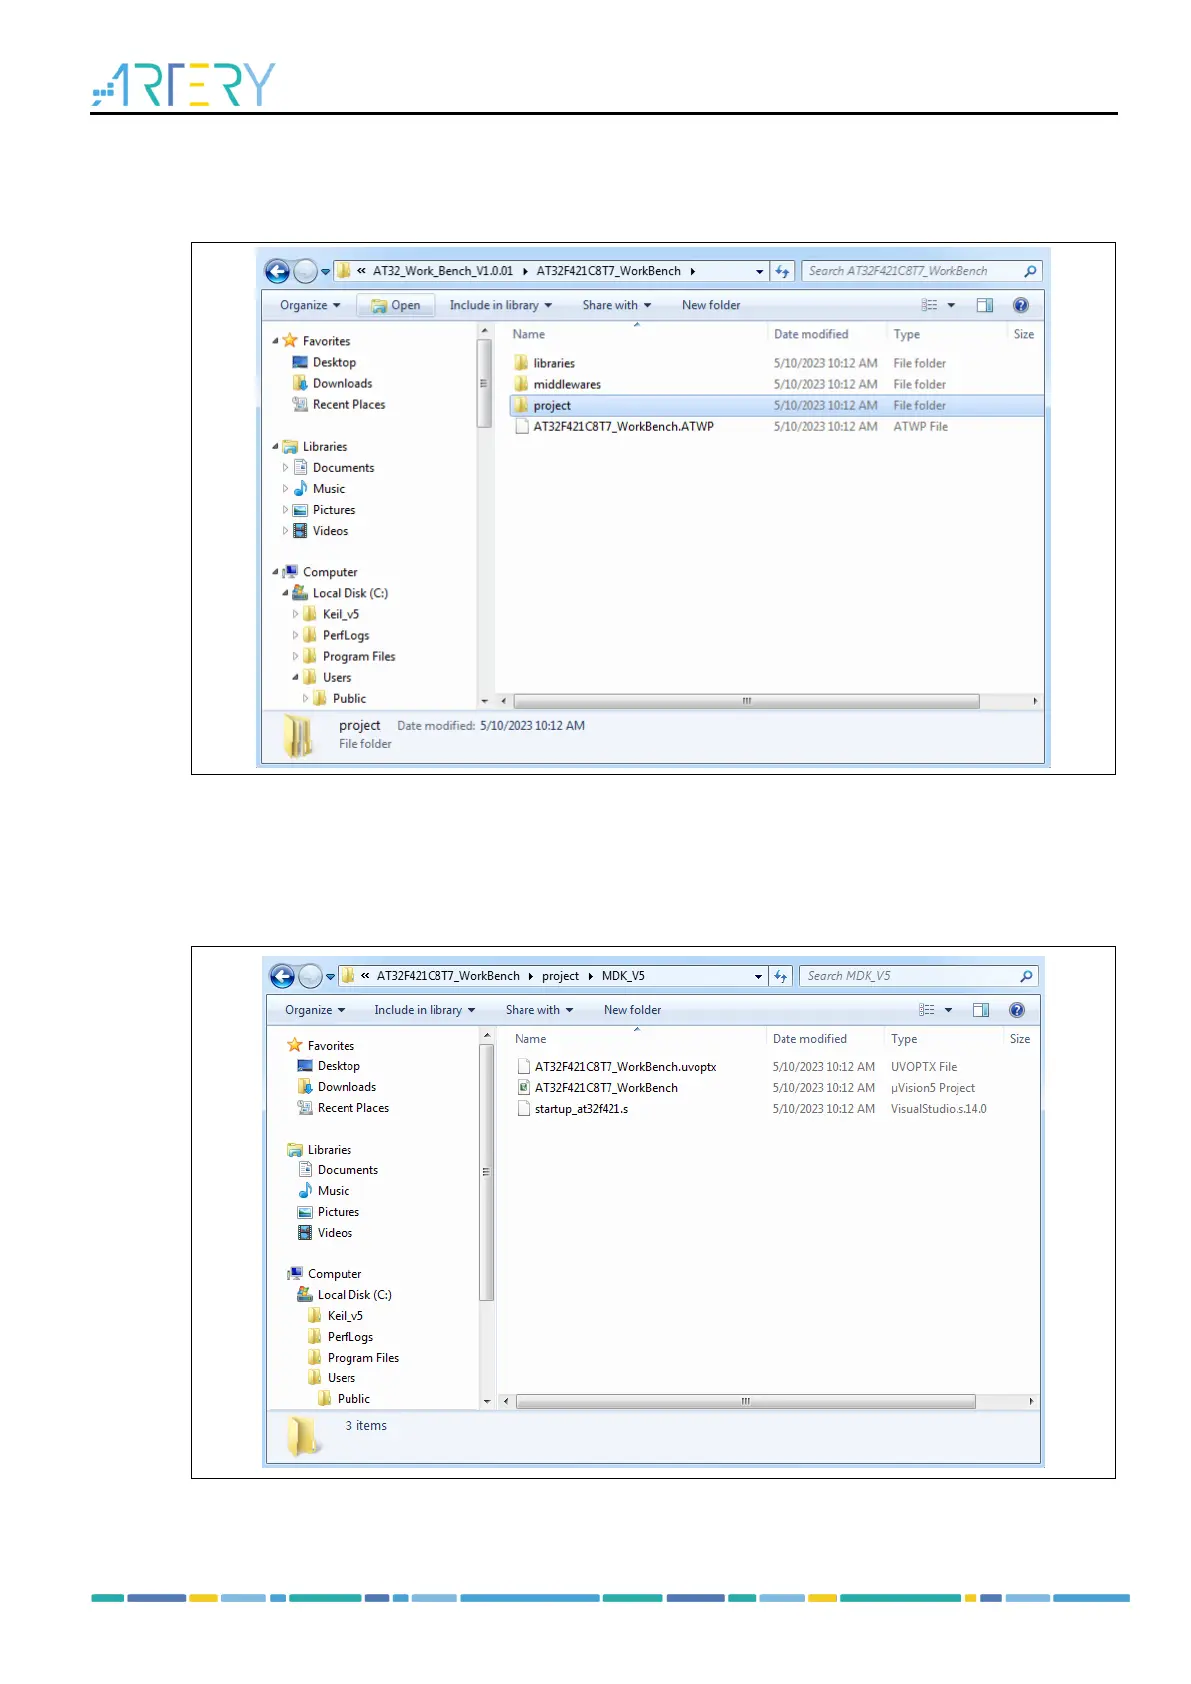
Task: Open address history dropdown in upper window
Action: (x=760, y=271)
